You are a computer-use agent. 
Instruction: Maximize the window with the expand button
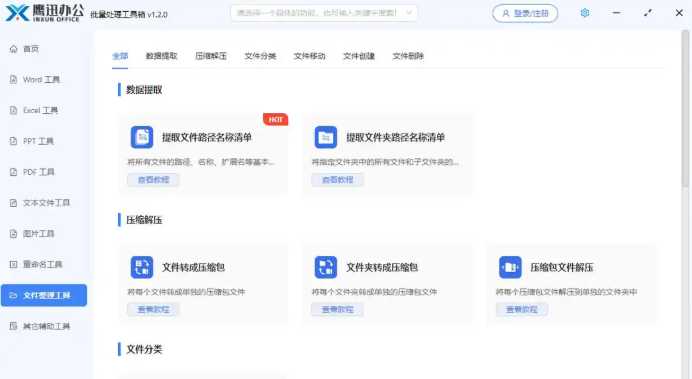pyautogui.click(x=647, y=13)
